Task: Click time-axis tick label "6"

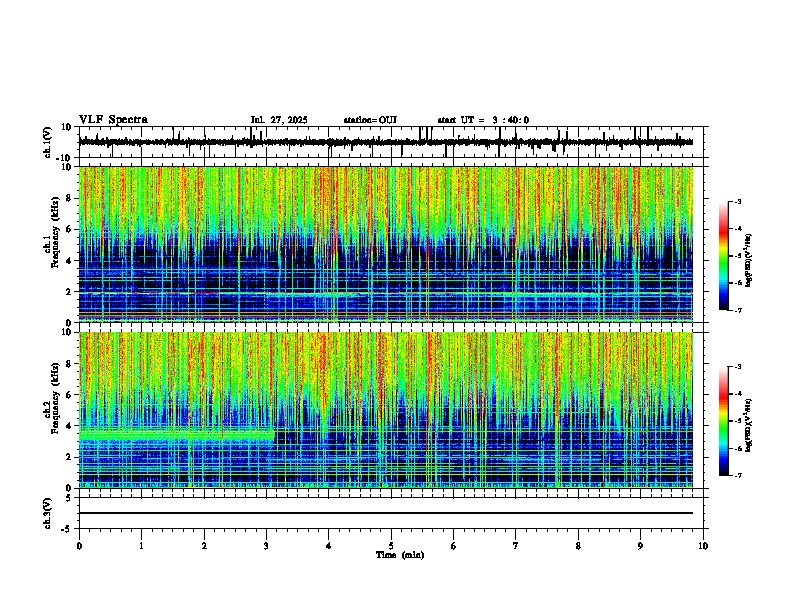Action: tap(454, 546)
